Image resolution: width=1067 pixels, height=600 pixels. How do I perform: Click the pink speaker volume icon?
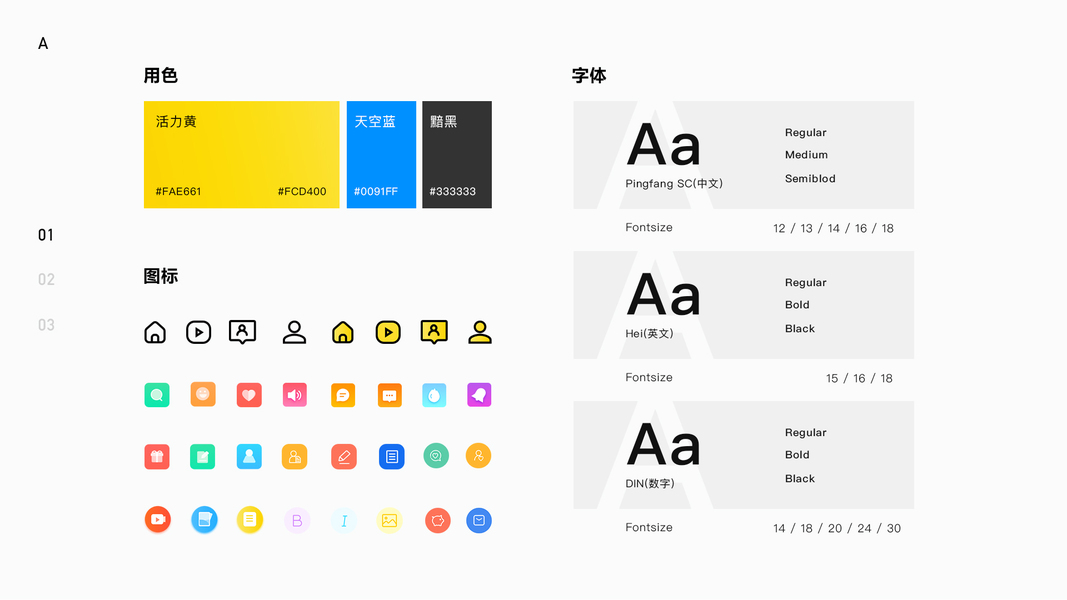[295, 395]
